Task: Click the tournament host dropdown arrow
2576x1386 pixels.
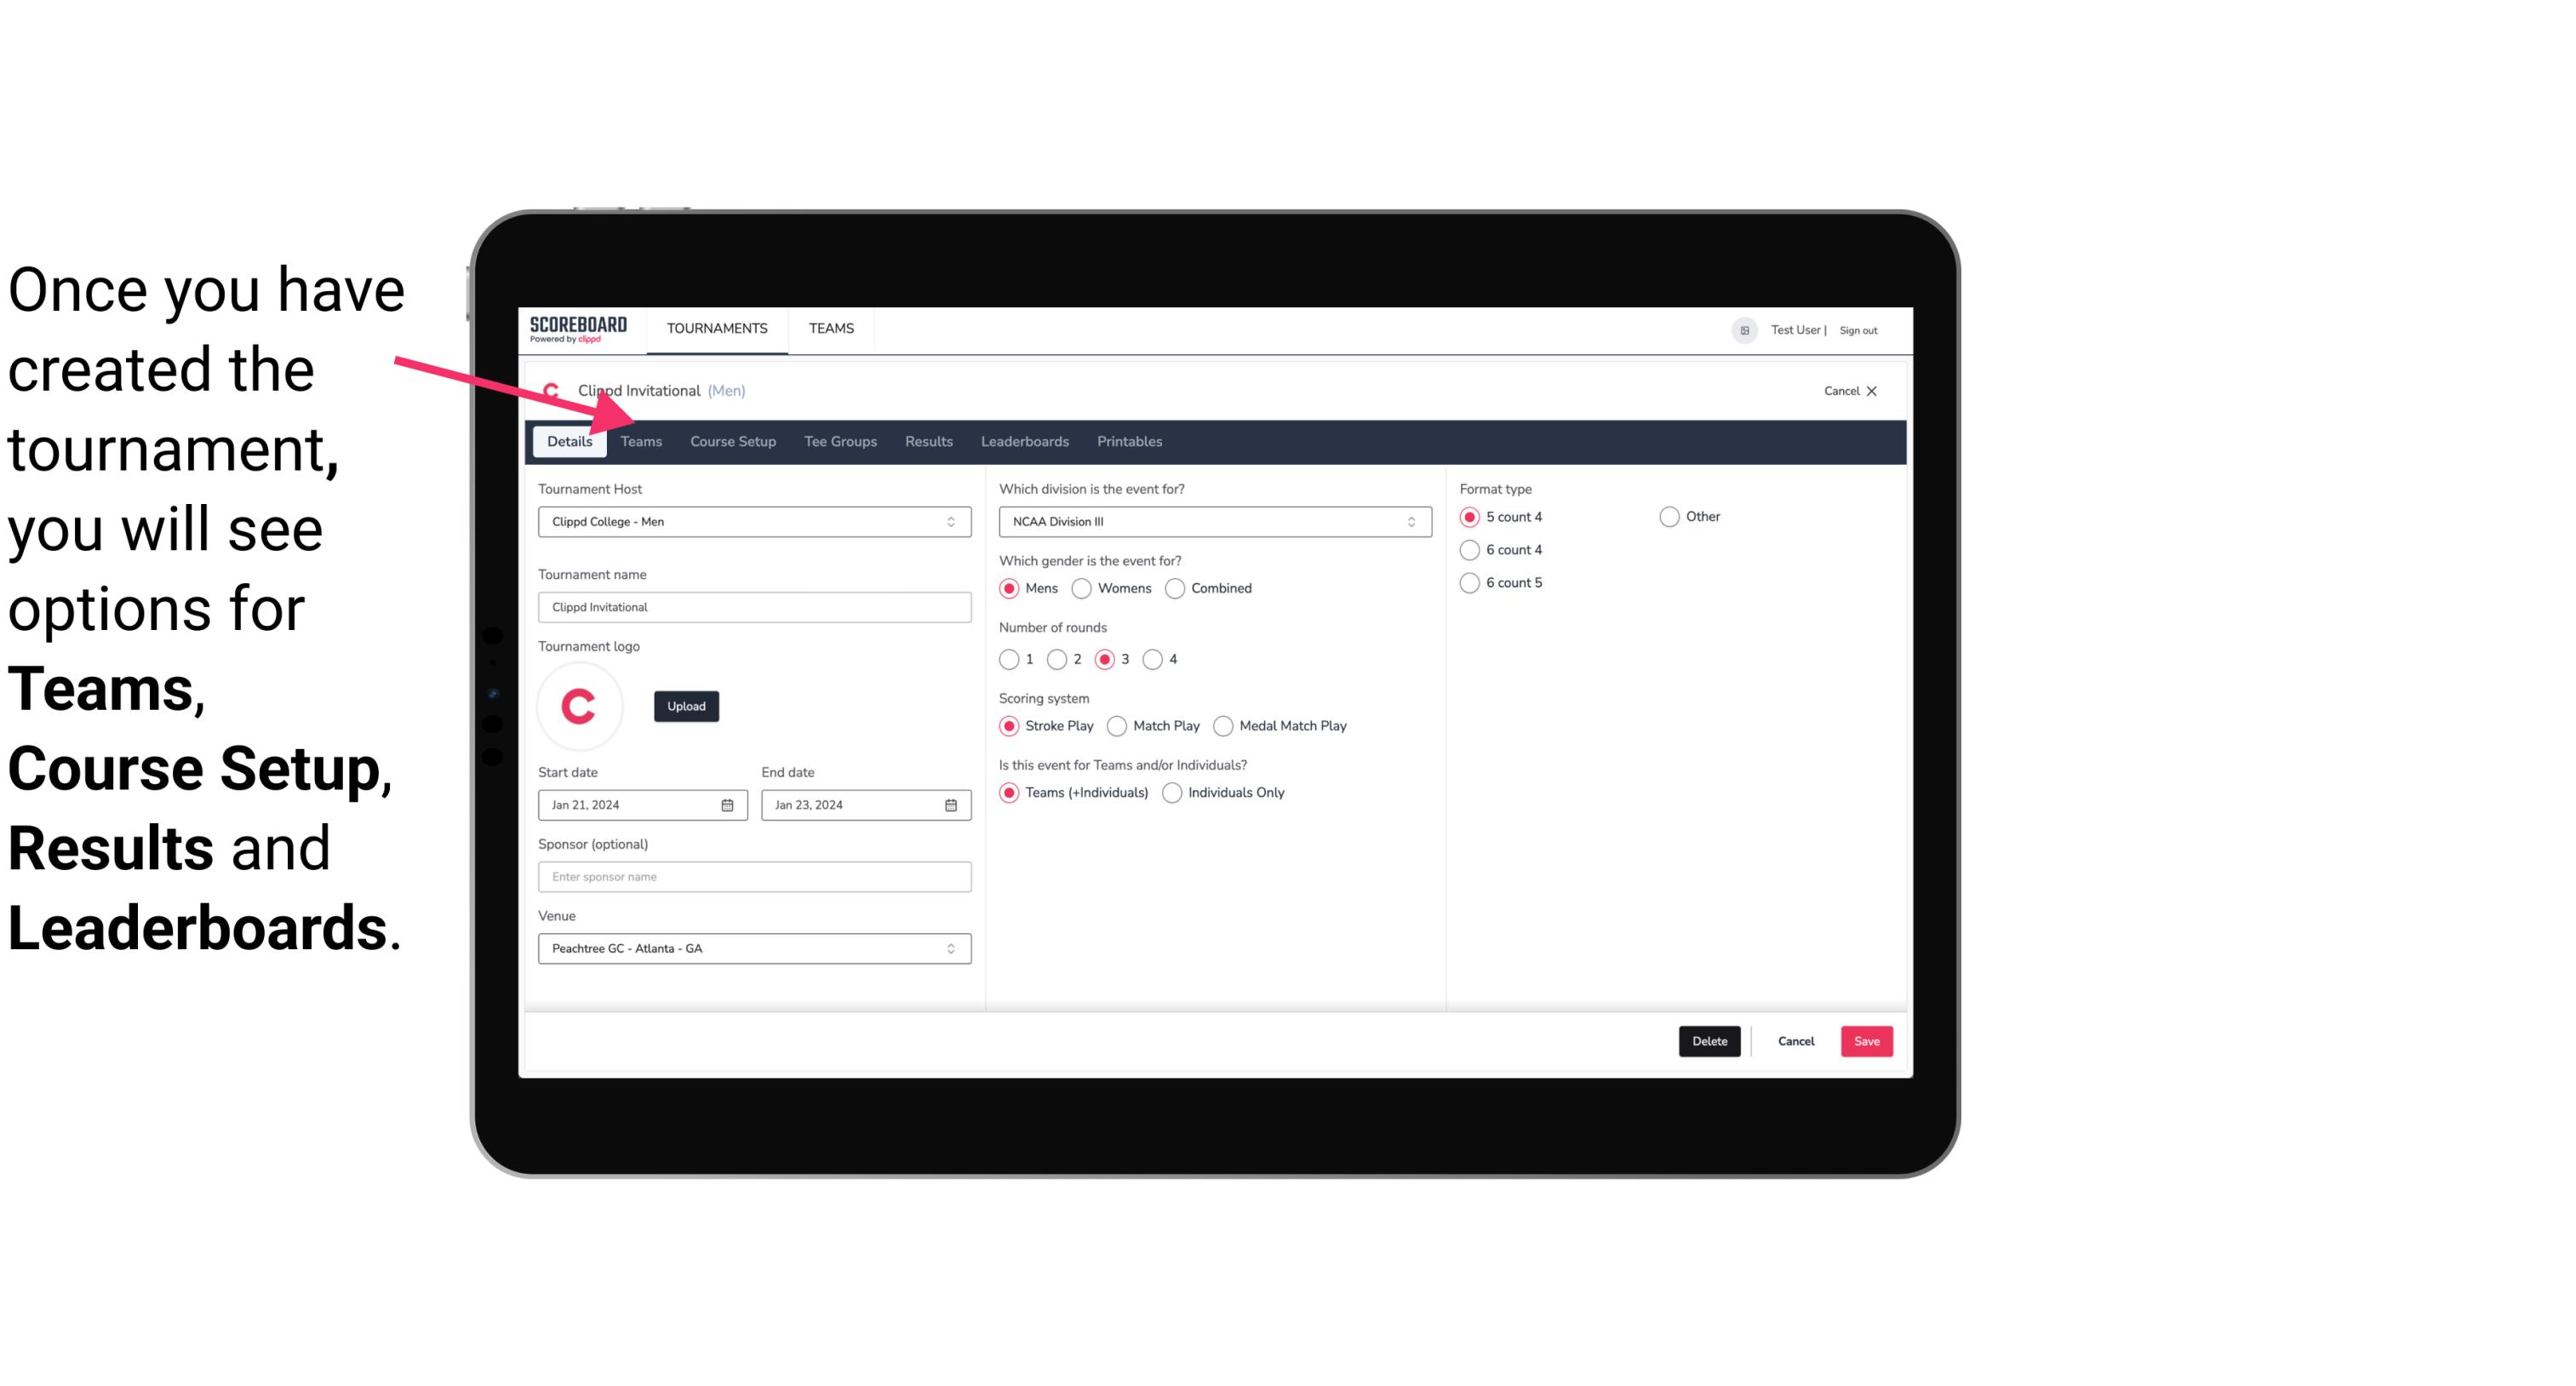Action: pos(953,521)
